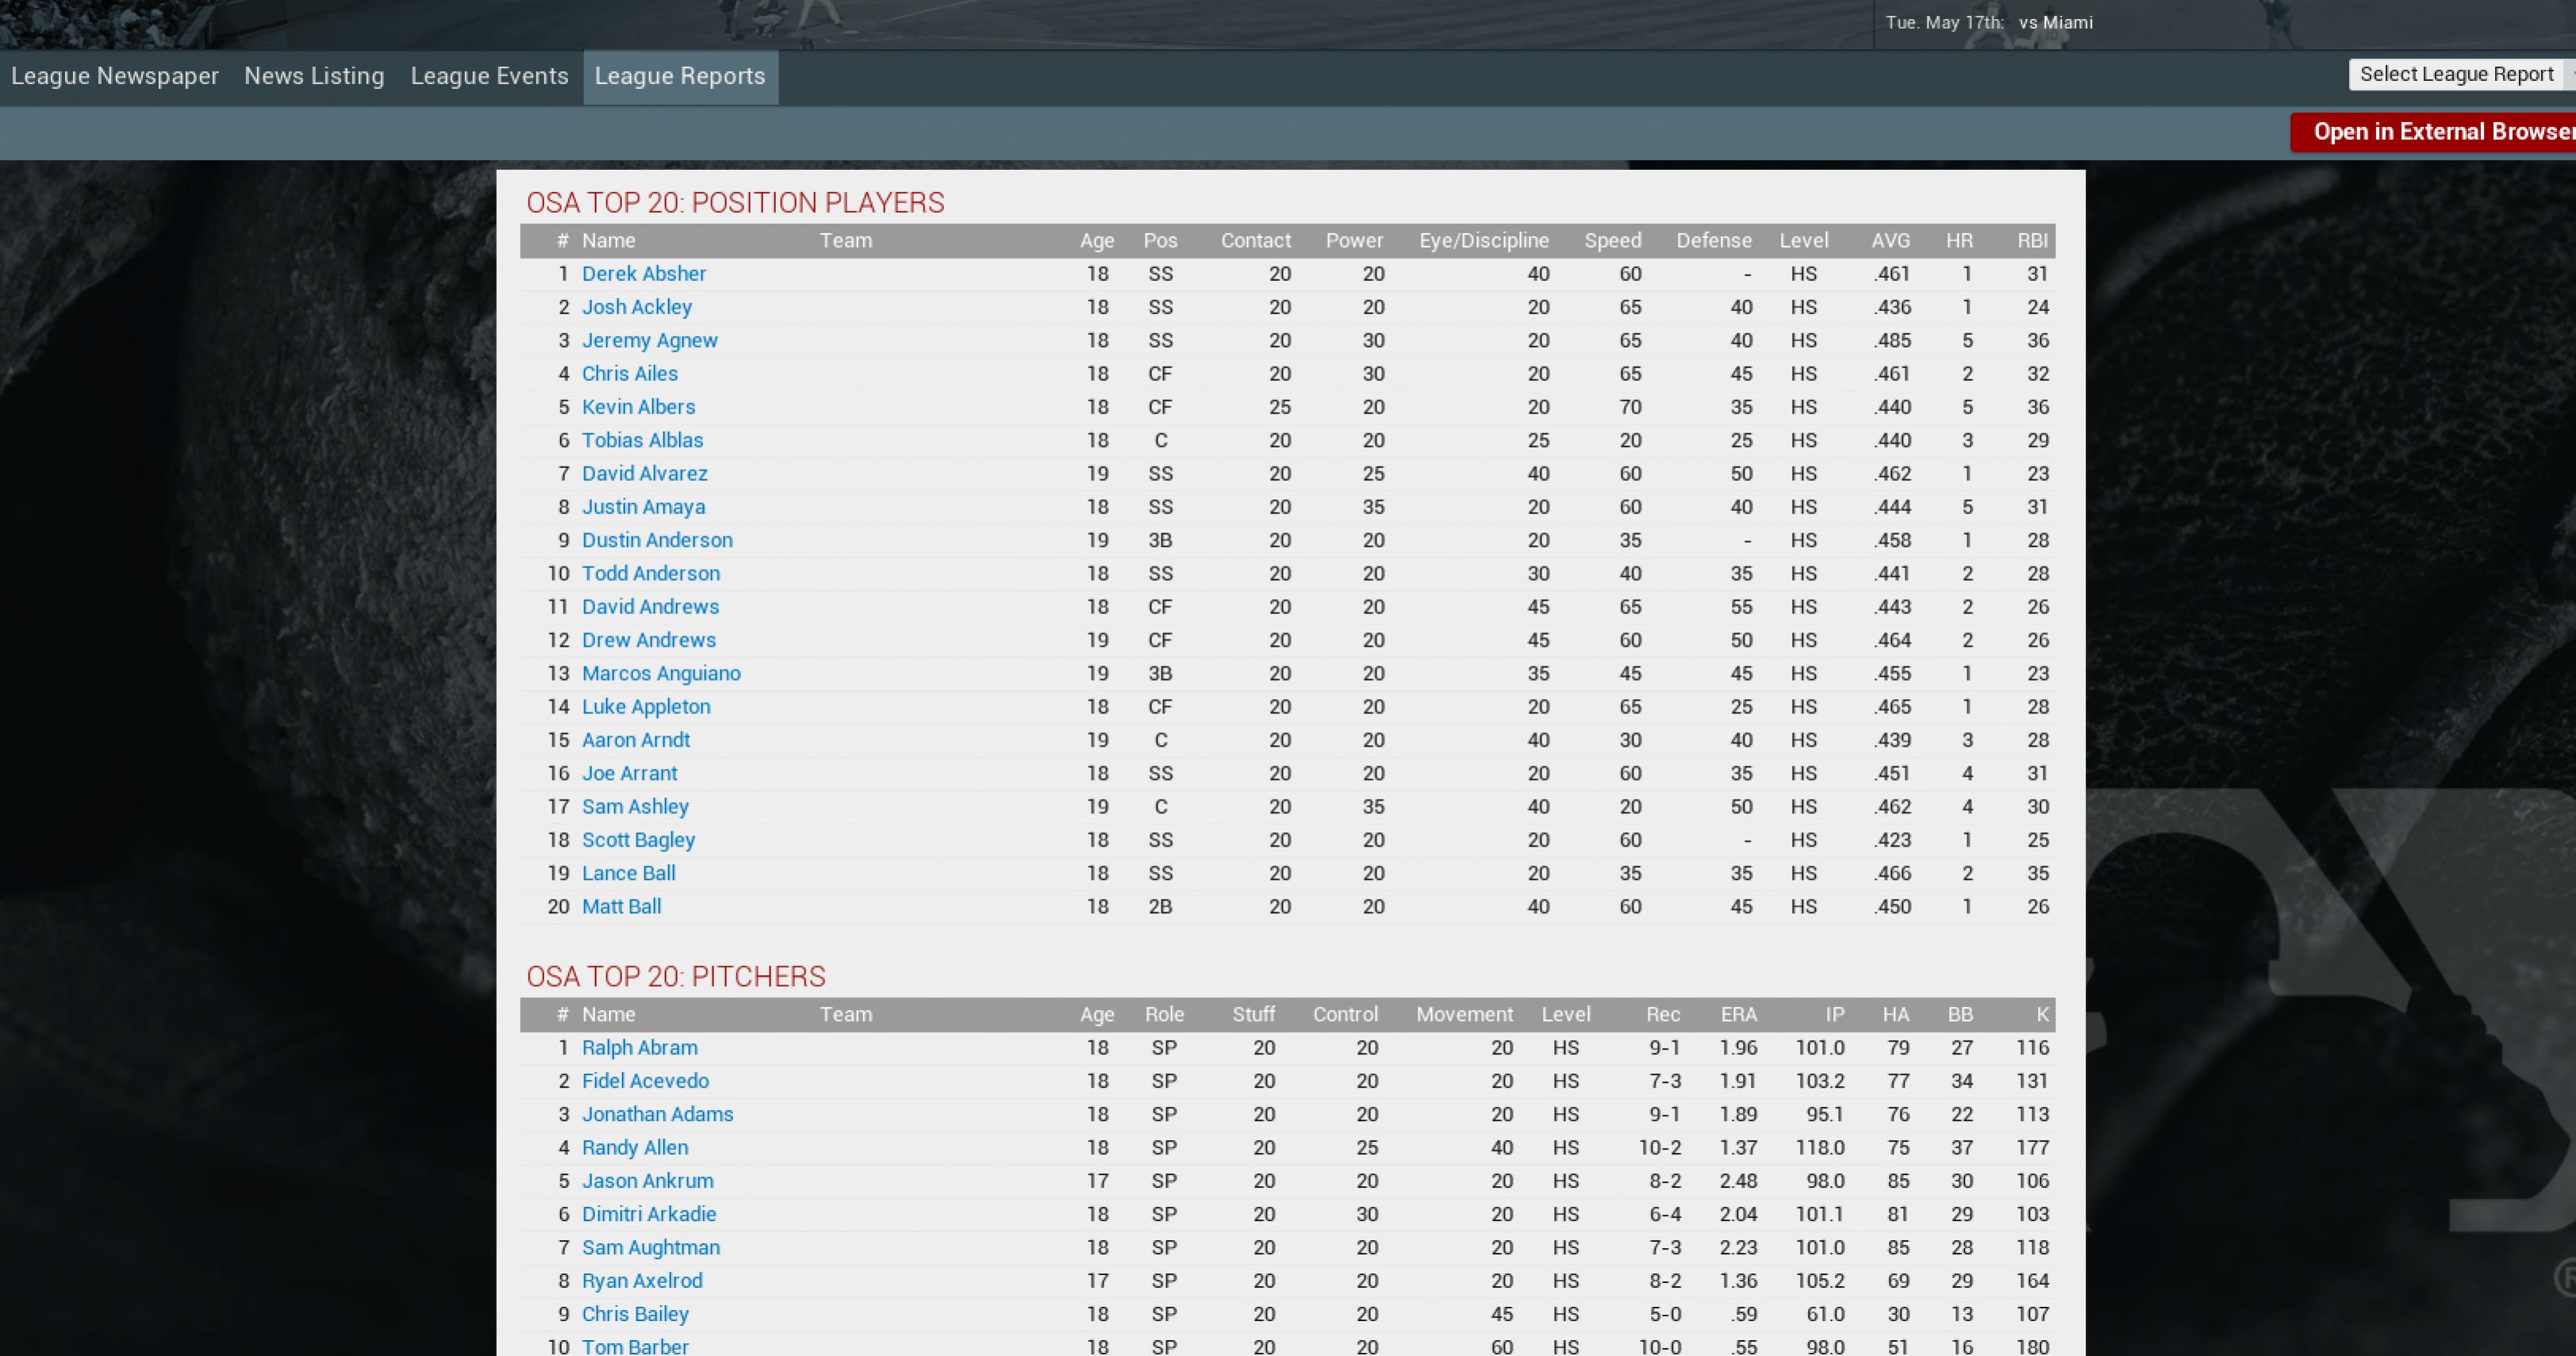Viewport: 2576px width, 1356px height.
Task: Open Jeremy Agnew's player page
Action: 650,340
